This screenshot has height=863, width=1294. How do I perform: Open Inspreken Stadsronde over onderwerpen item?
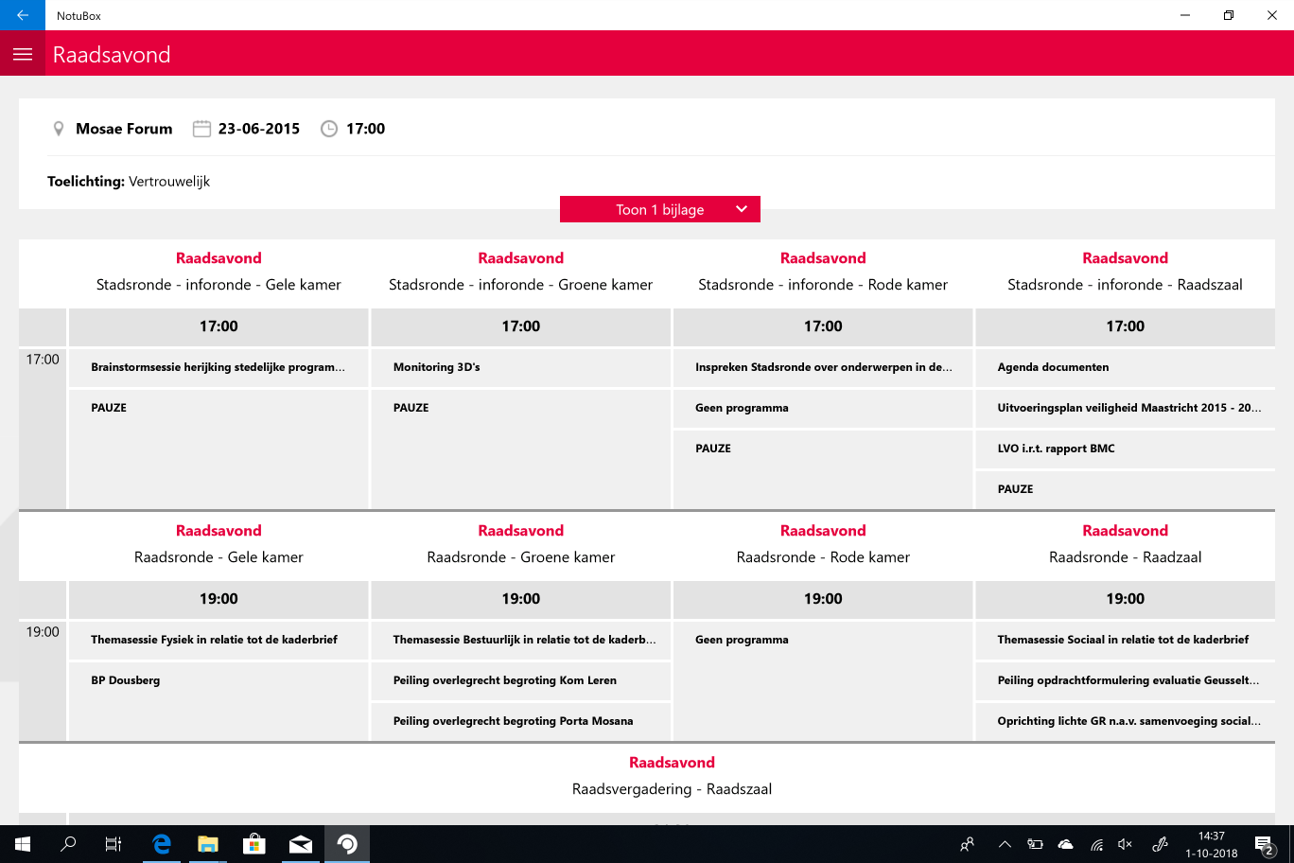tap(823, 367)
